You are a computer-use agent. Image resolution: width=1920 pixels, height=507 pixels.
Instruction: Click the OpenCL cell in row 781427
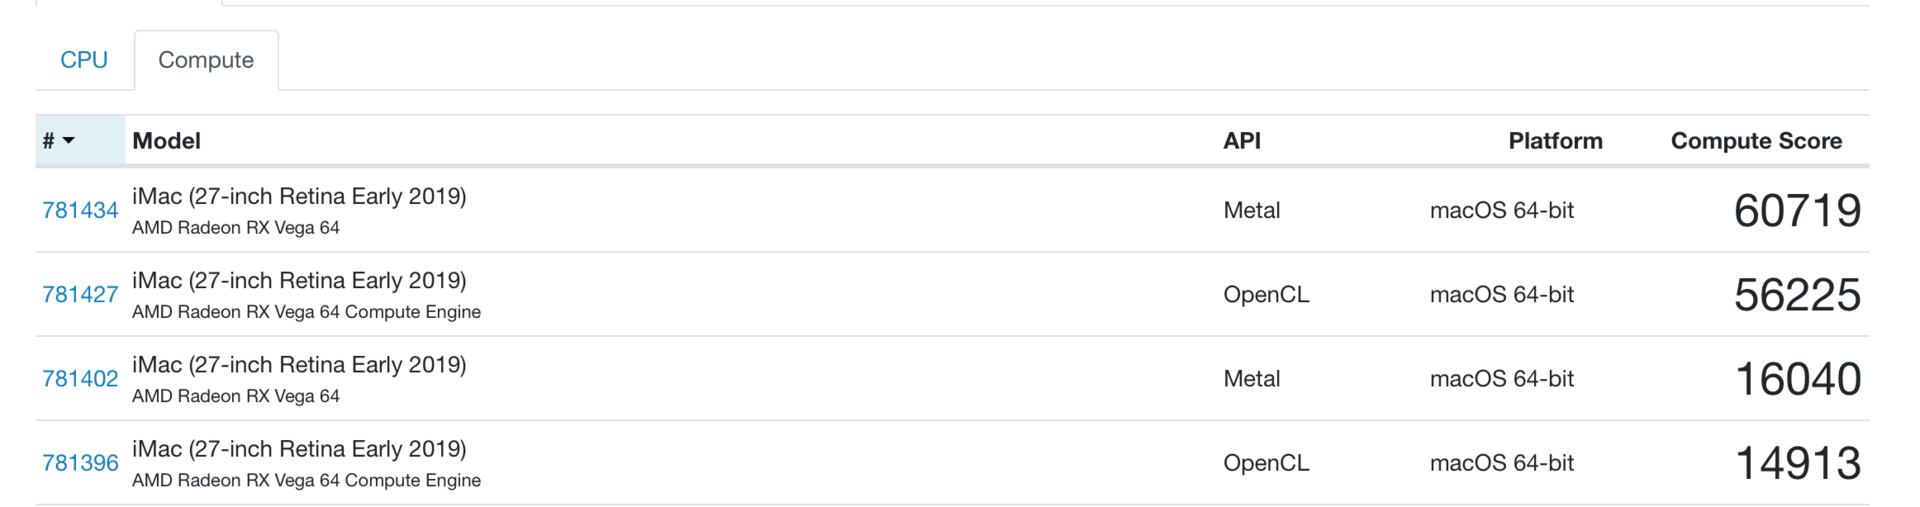pyautogui.click(x=1265, y=295)
